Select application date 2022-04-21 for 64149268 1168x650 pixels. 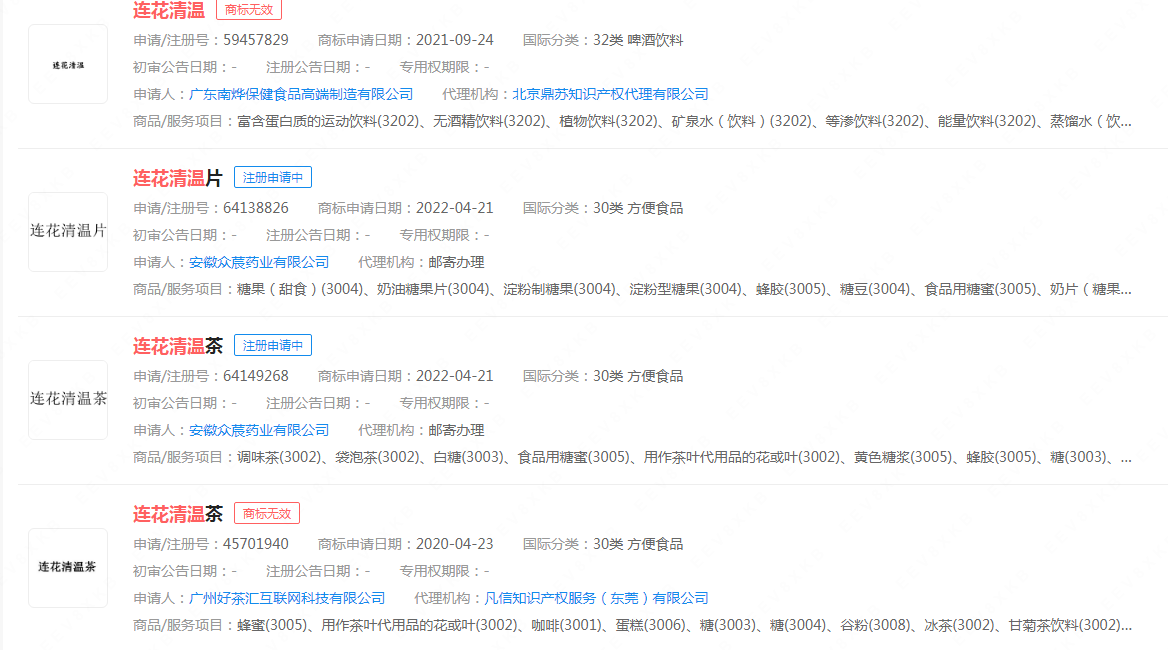[x=454, y=377]
